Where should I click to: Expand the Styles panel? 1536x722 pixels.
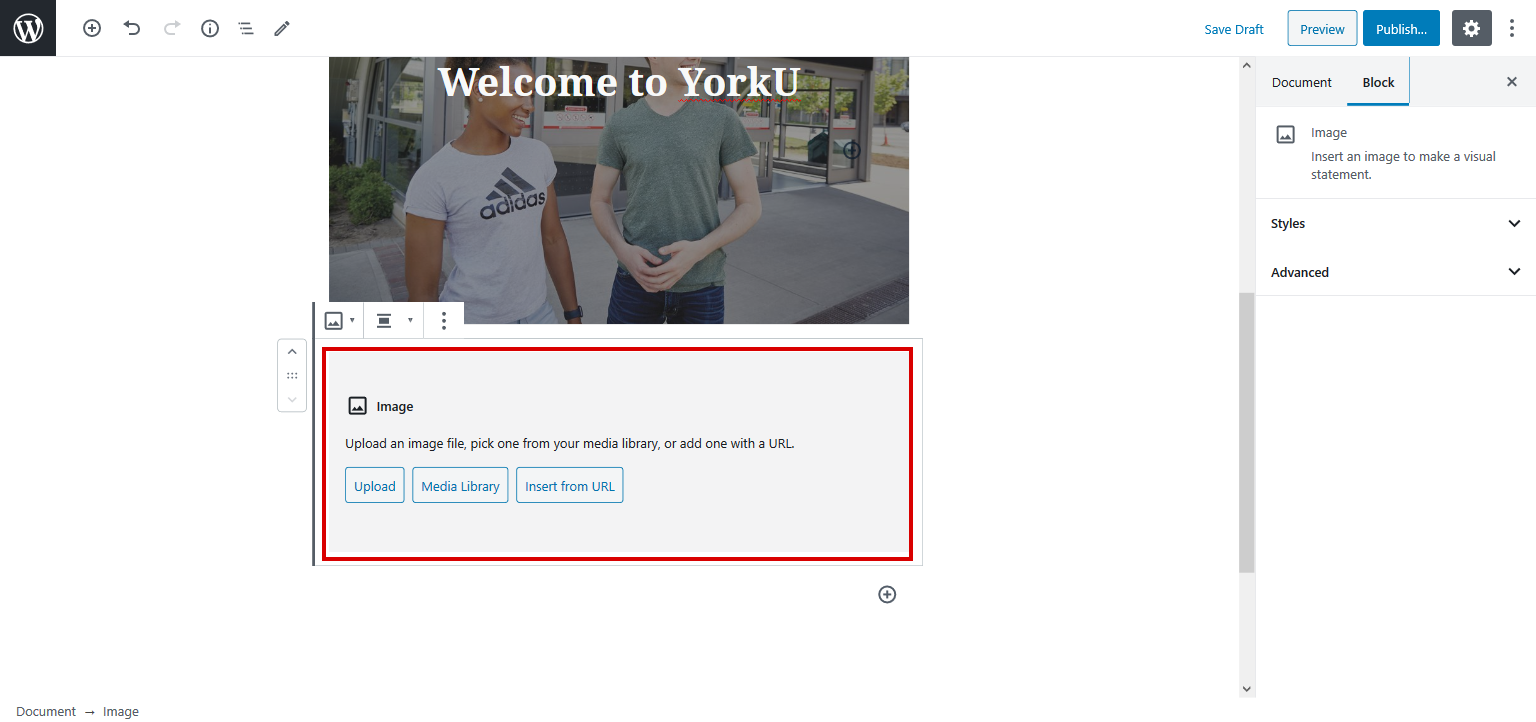click(x=1396, y=223)
